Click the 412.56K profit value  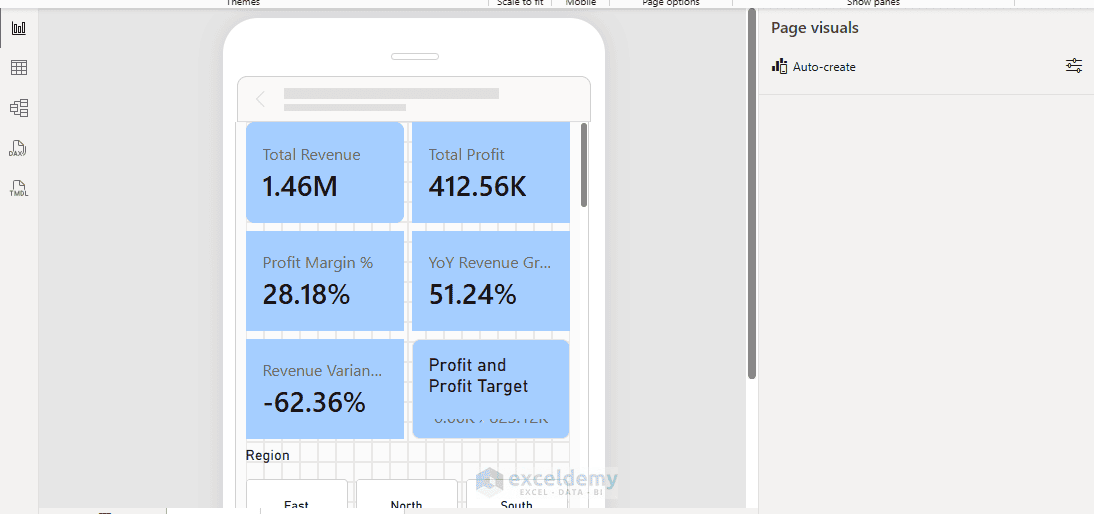coord(477,186)
